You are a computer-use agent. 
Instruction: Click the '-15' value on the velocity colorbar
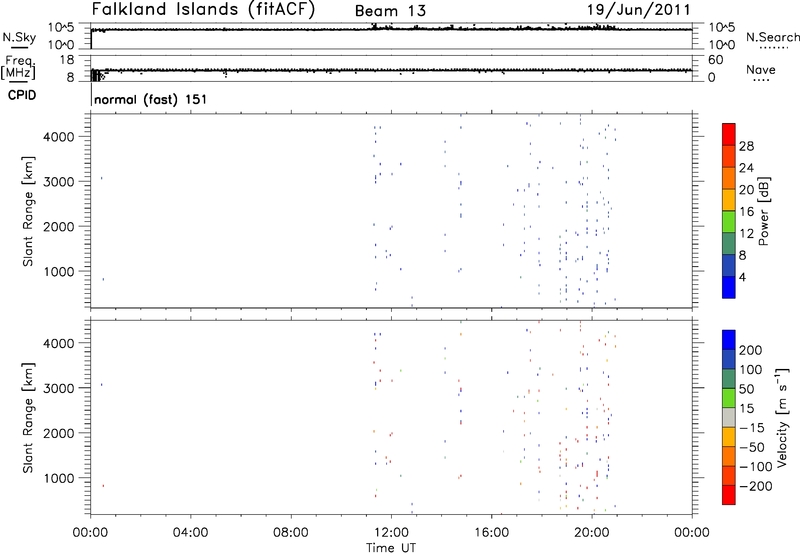point(752,428)
